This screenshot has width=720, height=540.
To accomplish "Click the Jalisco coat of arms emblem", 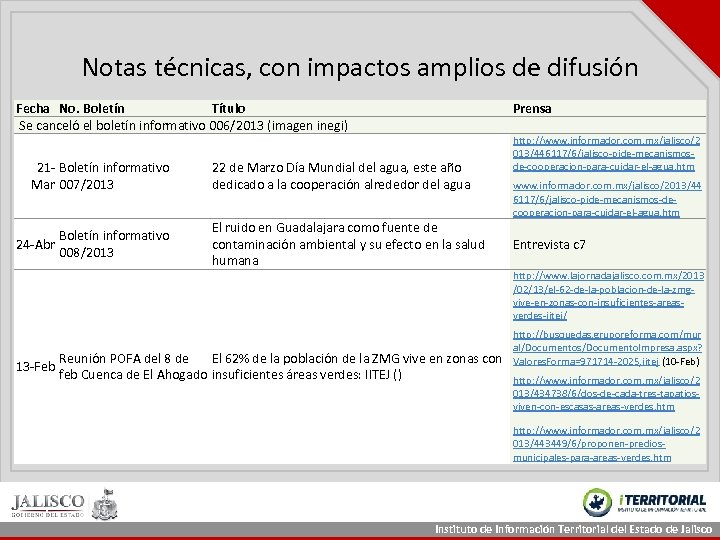I will pos(105,504).
